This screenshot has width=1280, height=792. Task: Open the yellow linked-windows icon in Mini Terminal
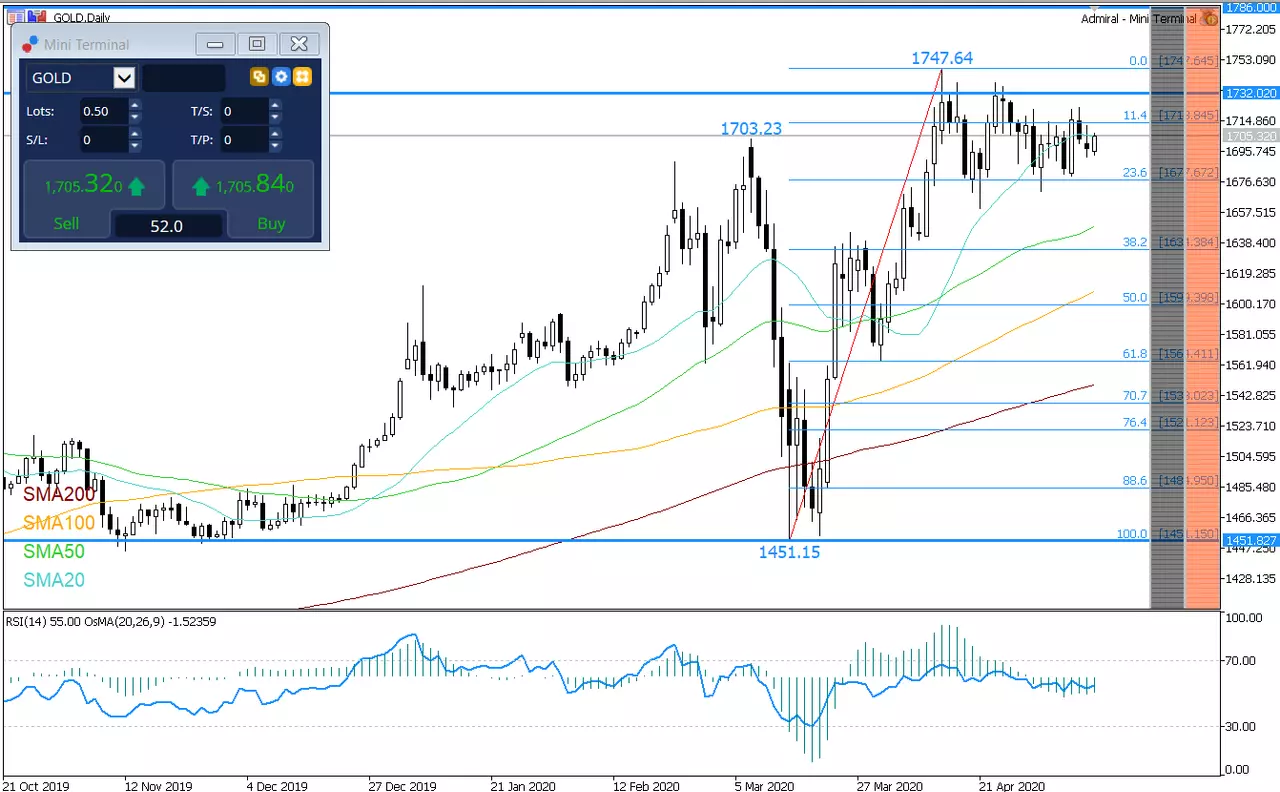point(259,77)
